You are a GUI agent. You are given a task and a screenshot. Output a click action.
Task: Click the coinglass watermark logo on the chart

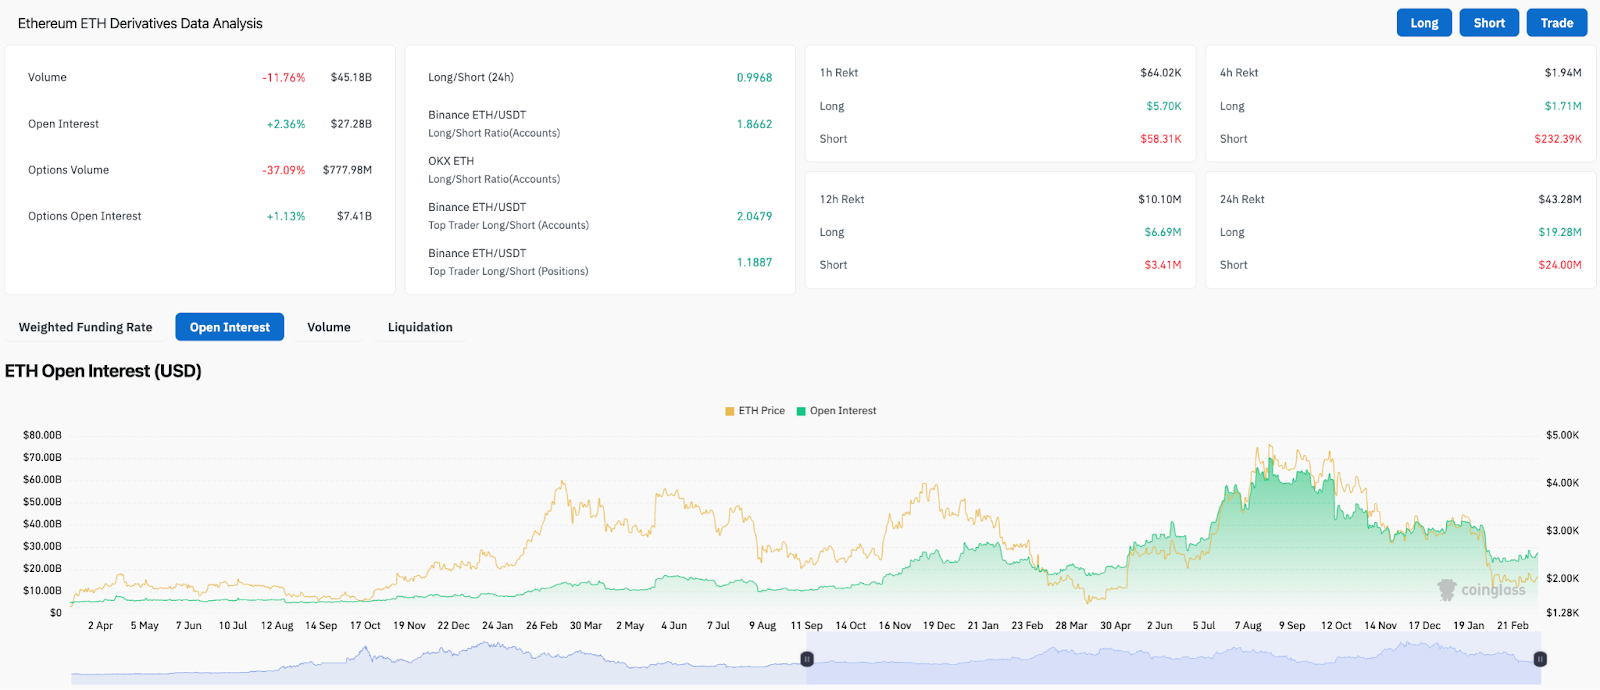coord(1481,590)
